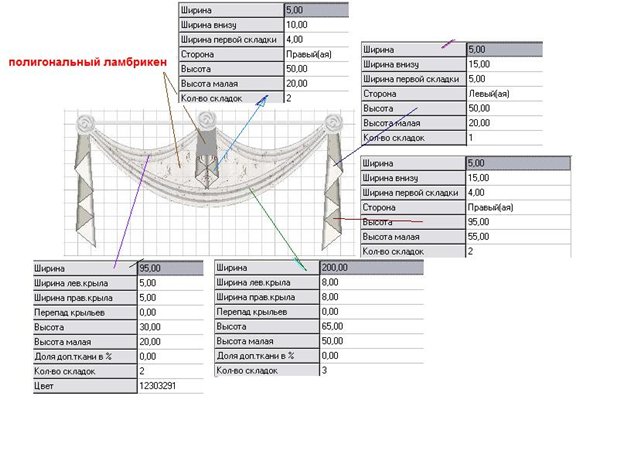This screenshot has width=640, height=450.
Task: Select the Цвет property row label
Action: pos(85,384)
